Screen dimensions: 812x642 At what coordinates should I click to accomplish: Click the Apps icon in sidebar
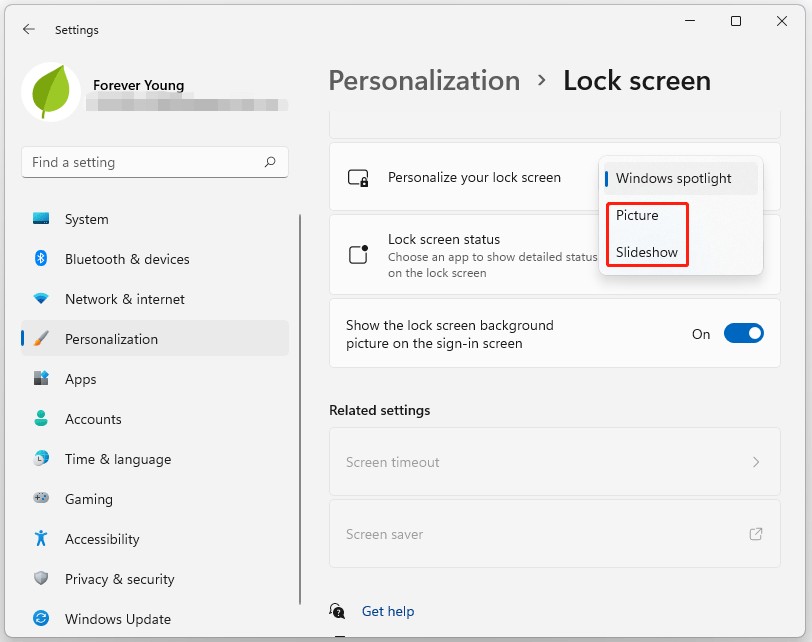[41, 378]
